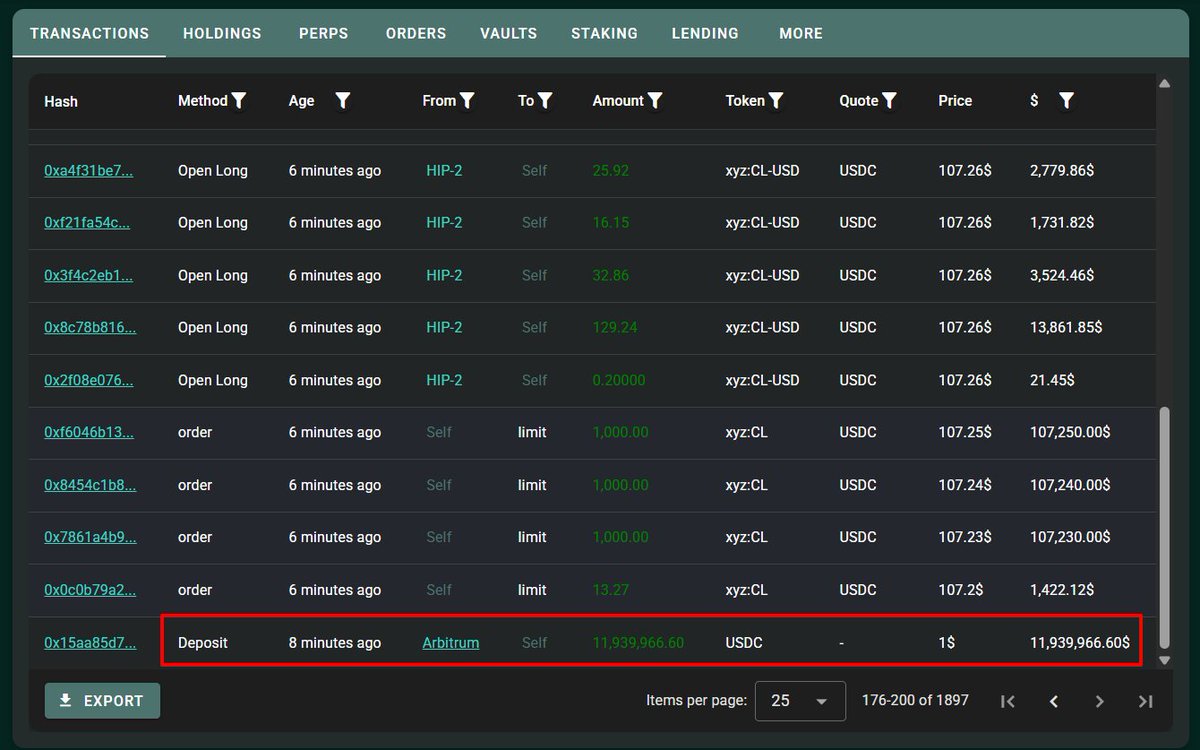Image resolution: width=1200 pixels, height=750 pixels.
Task: Open the Token column filter funnel
Action: tap(776, 100)
